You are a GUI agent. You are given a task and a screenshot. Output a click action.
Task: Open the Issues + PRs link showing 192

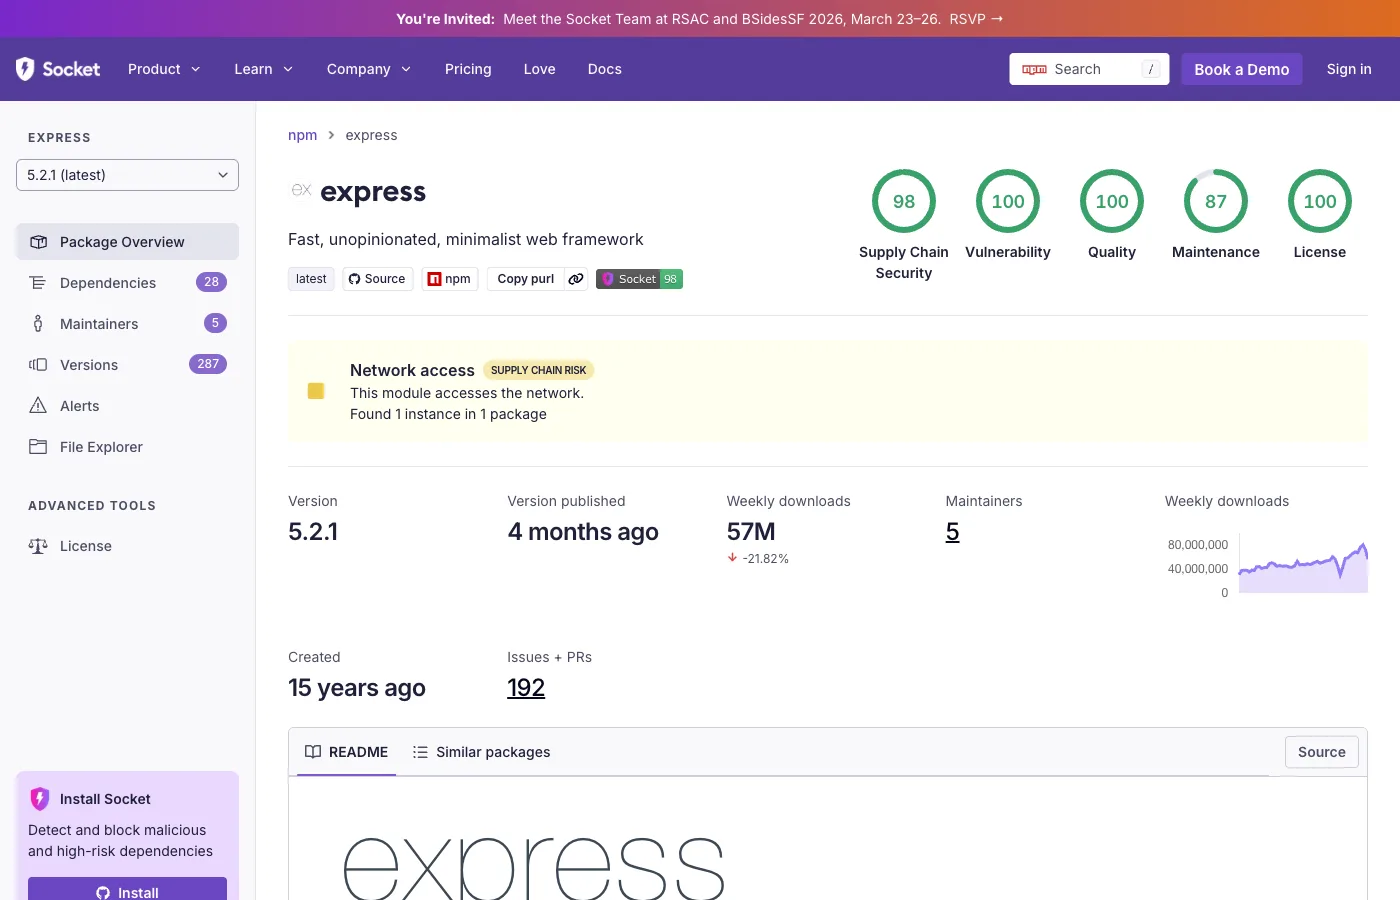[526, 687]
